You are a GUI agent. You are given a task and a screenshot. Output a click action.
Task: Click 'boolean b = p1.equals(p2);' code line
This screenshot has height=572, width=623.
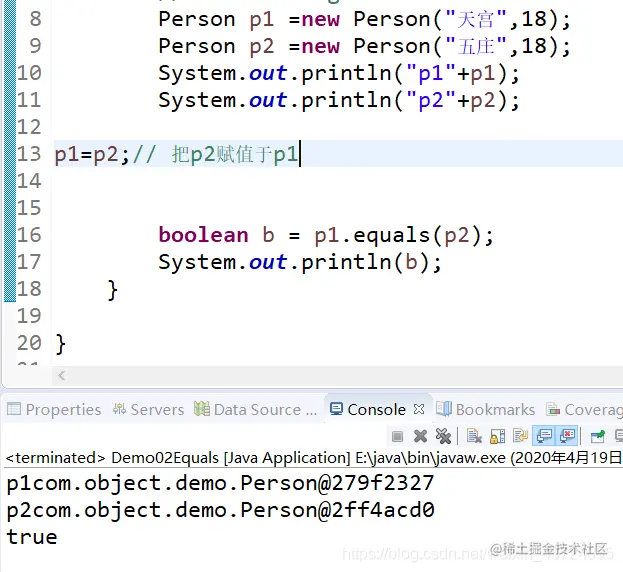click(x=326, y=235)
